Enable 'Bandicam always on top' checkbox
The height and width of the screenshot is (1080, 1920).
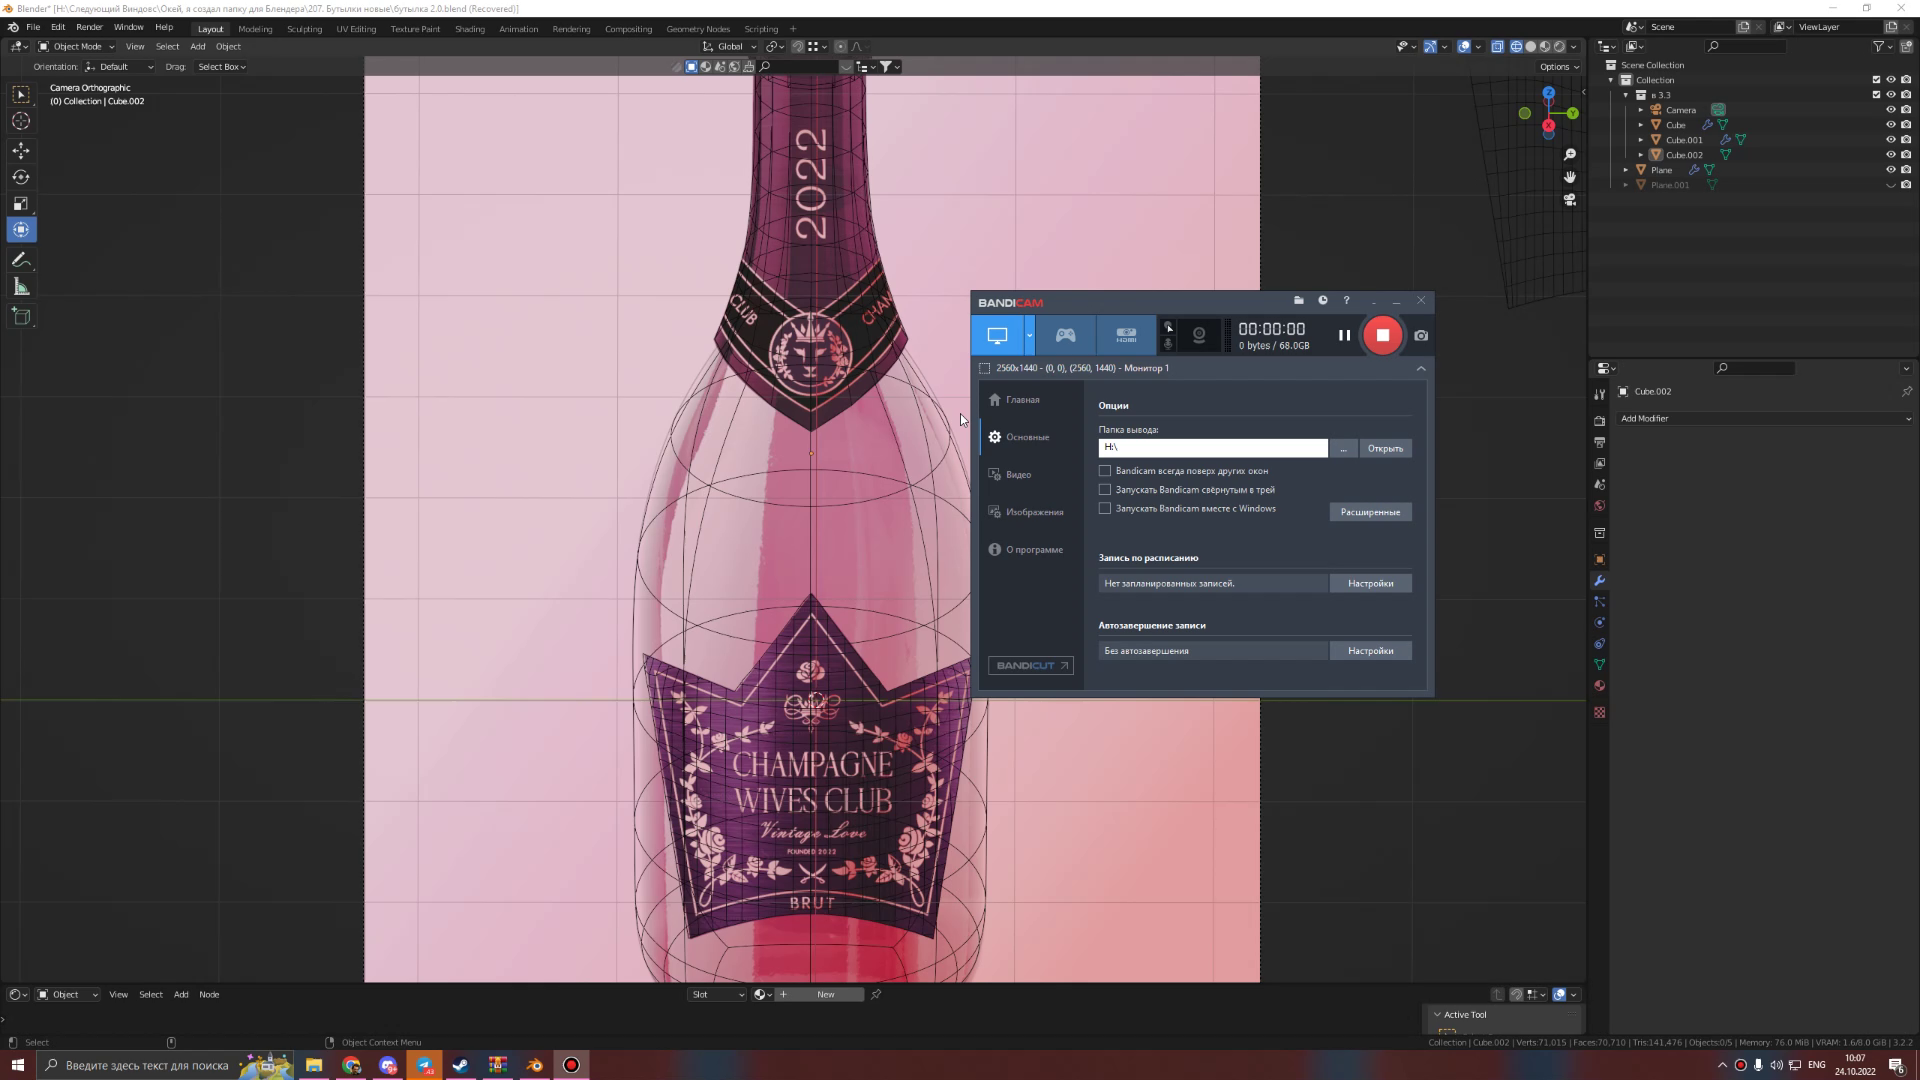[1104, 471]
